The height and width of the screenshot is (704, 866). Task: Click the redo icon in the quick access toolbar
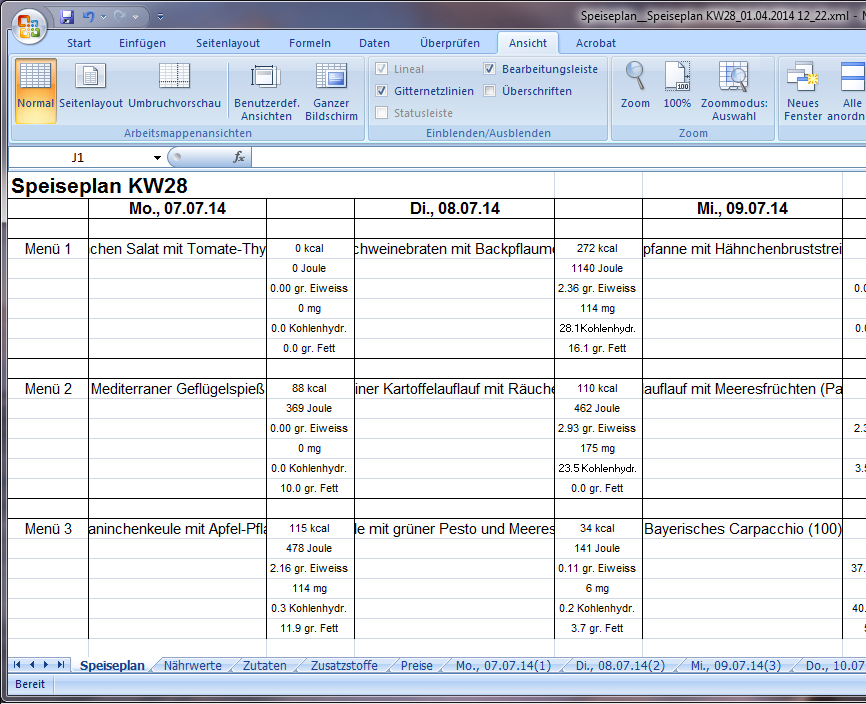tap(120, 17)
